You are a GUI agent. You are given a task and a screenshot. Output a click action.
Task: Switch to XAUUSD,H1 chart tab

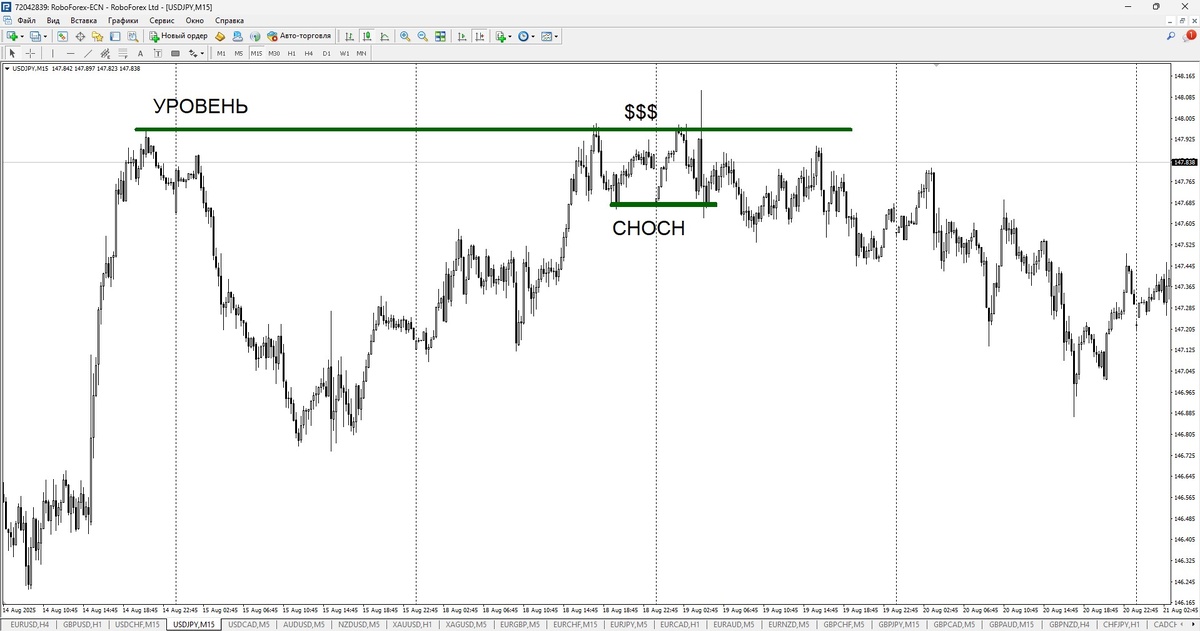(x=412, y=624)
